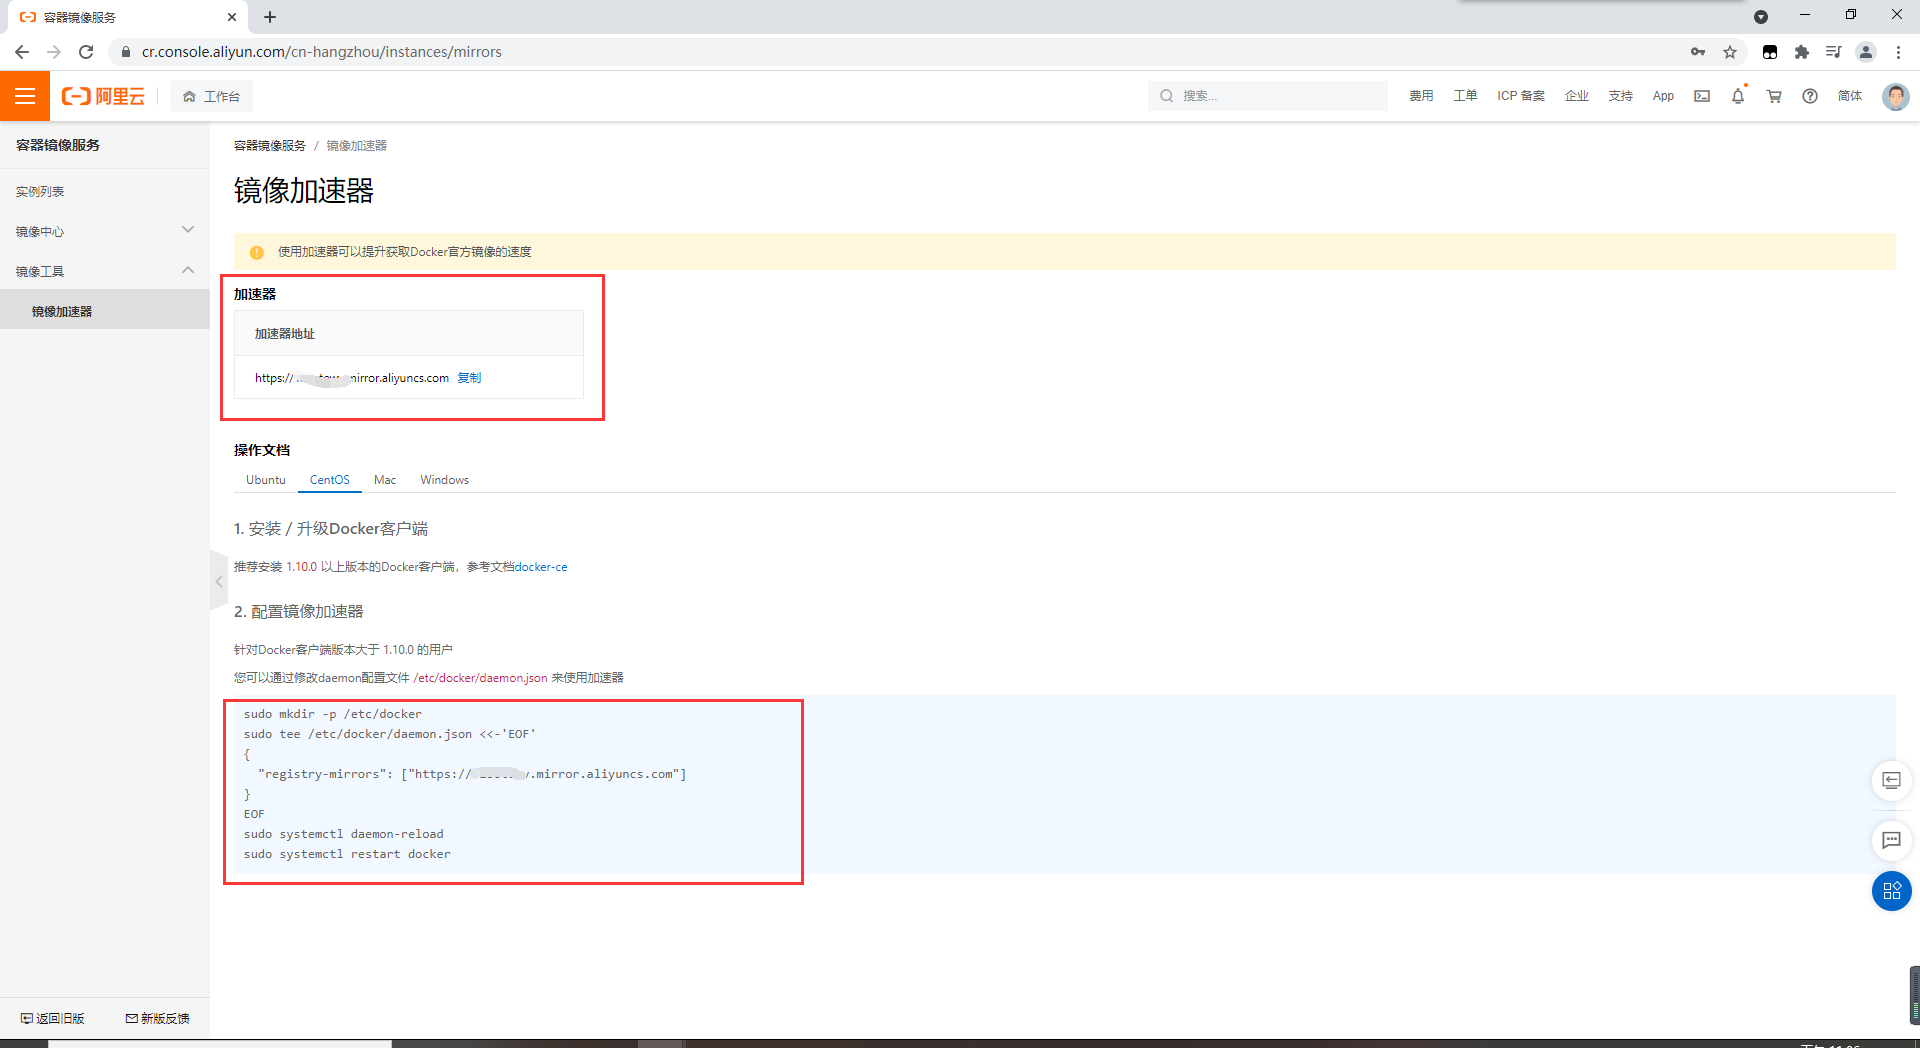The height and width of the screenshot is (1048, 1920).
Task: Close the 容器镜像服务 browser tab
Action: (x=232, y=17)
